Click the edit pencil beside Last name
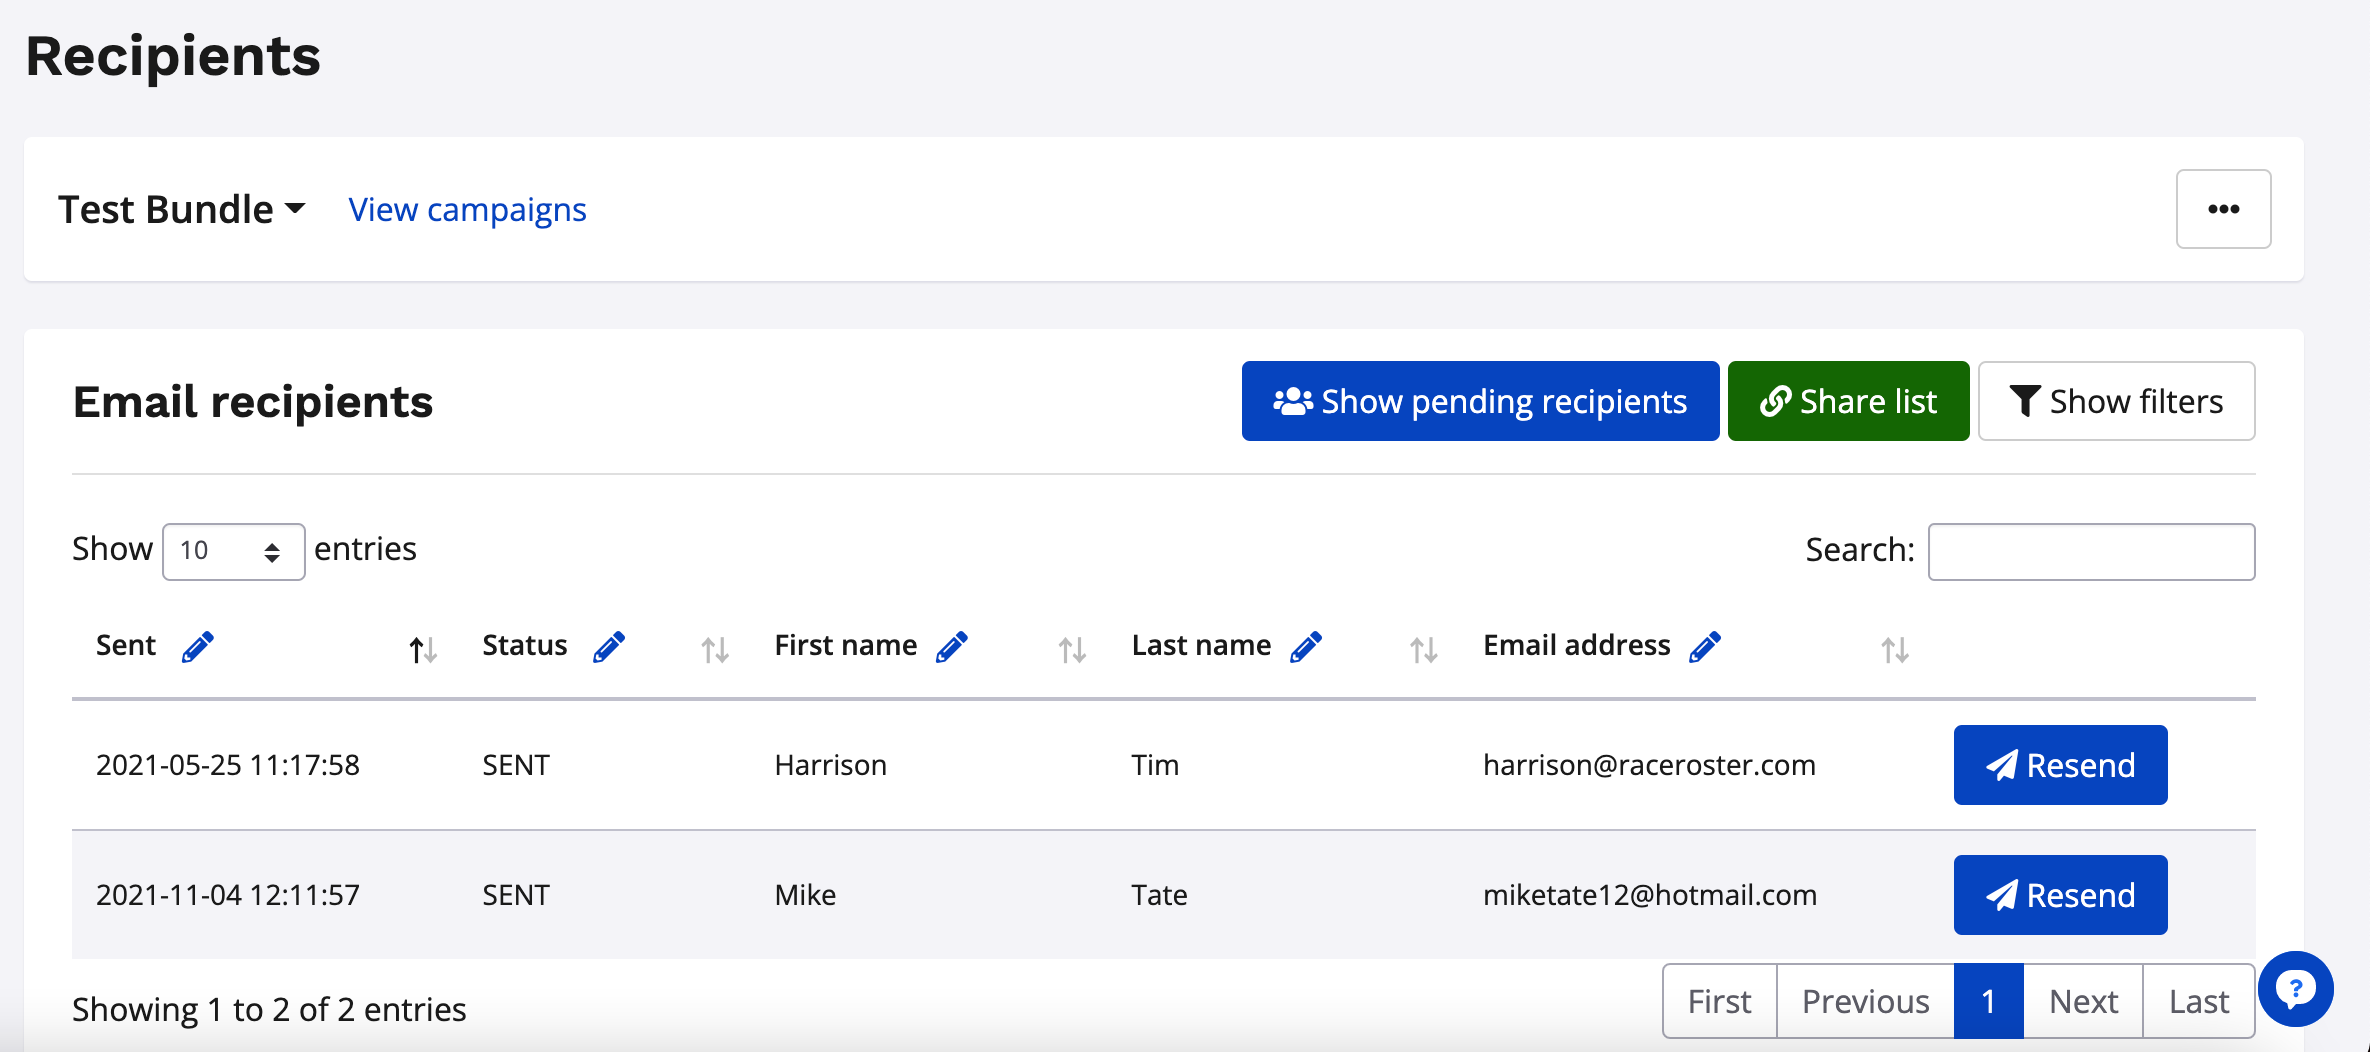This screenshot has height=1052, width=2370. 1306,647
